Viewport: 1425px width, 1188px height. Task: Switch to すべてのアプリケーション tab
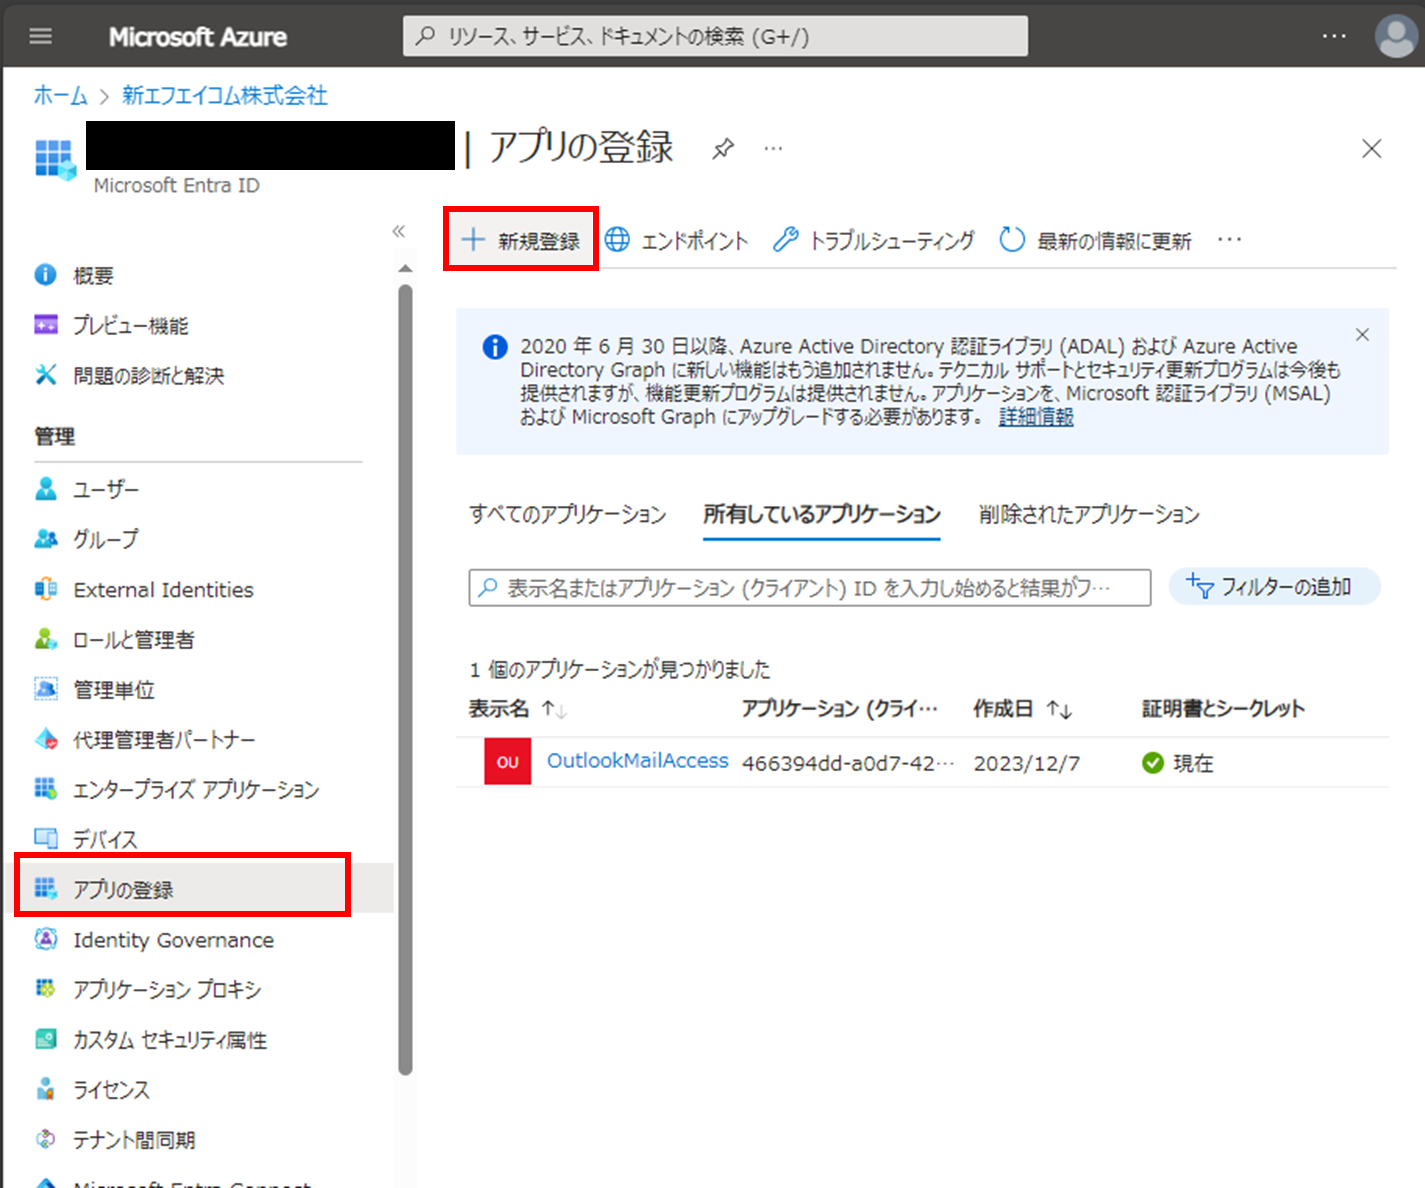[x=568, y=514]
